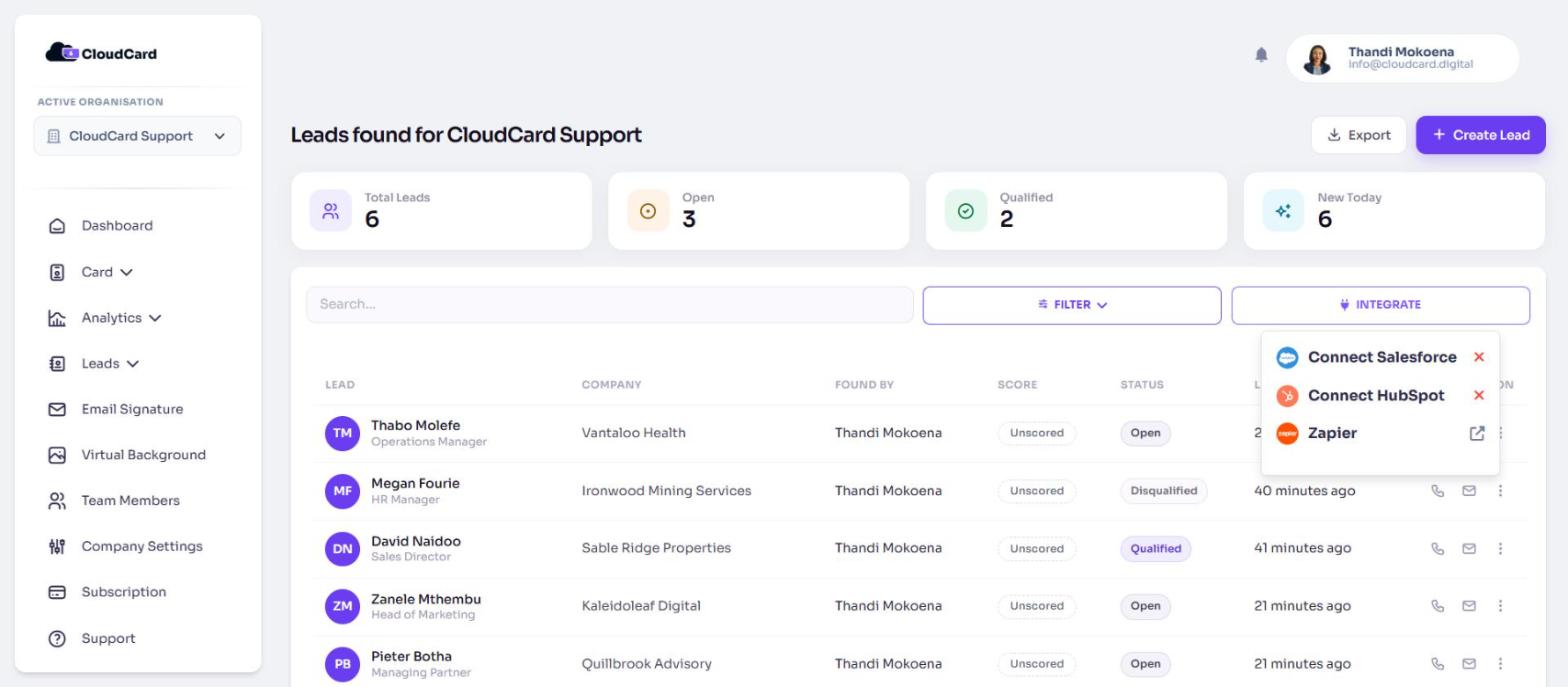Open the CloudCard Support organisation dropdown
The width and height of the screenshot is (1568, 687).
tap(137, 136)
